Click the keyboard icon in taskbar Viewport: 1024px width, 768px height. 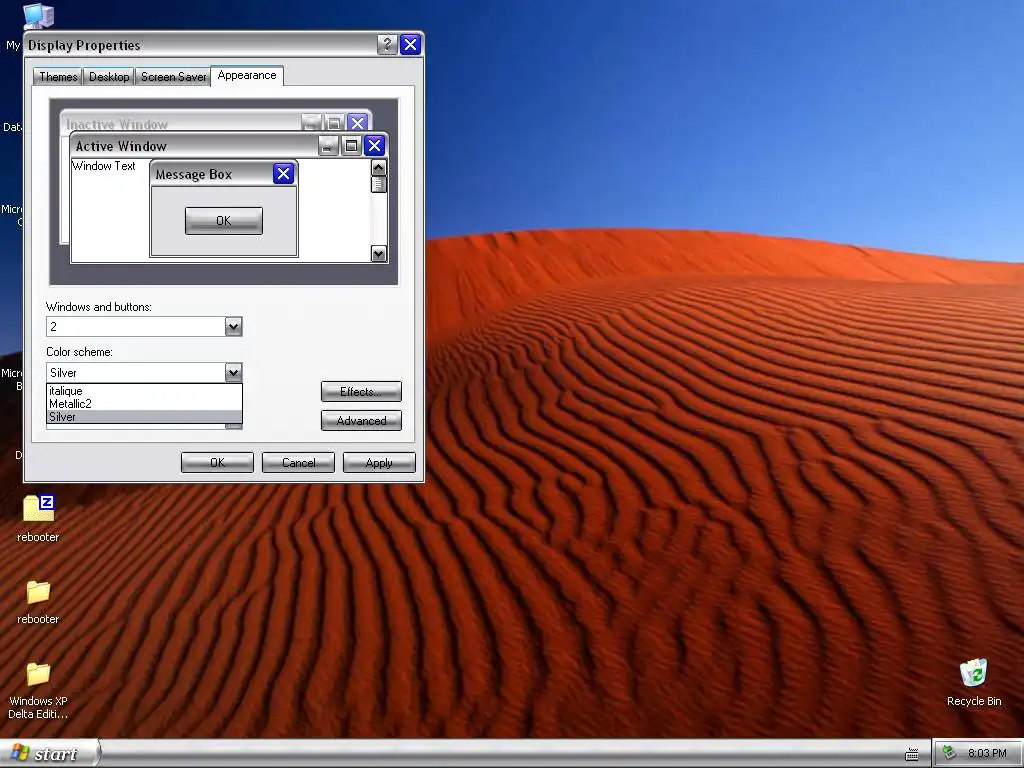pyautogui.click(x=912, y=754)
